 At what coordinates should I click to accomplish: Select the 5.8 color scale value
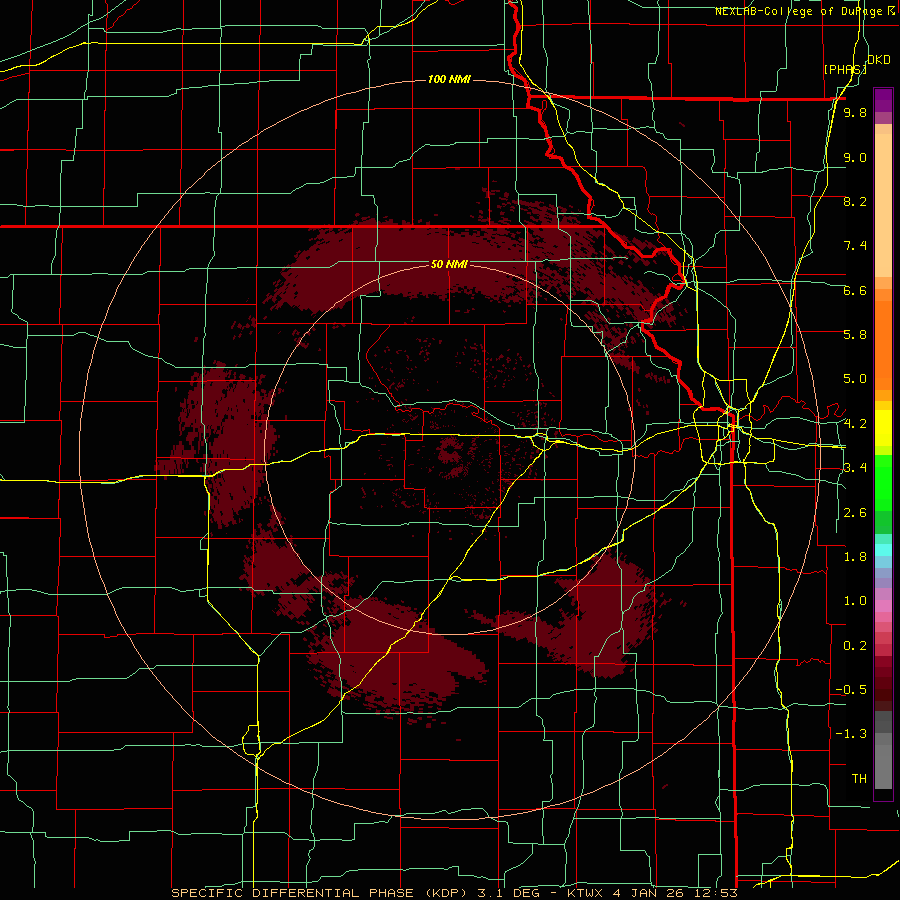click(855, 335)
